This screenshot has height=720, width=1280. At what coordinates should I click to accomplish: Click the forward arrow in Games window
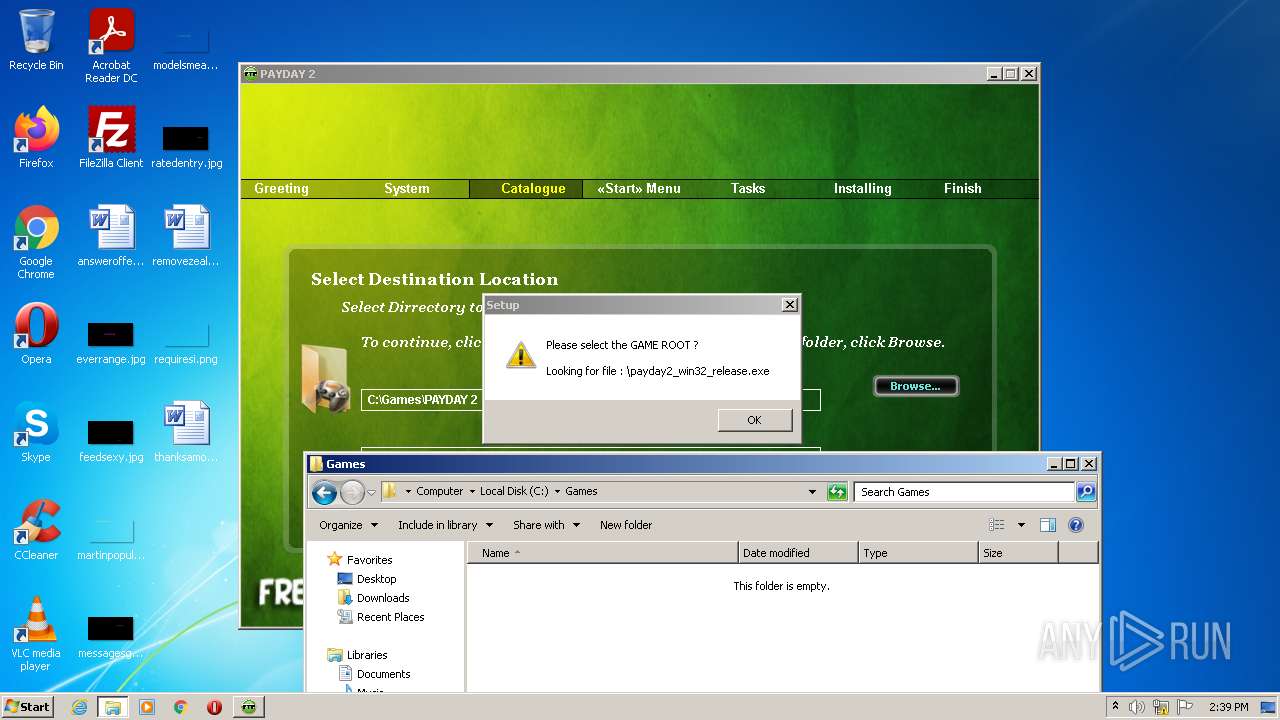(x=352, y=492)
